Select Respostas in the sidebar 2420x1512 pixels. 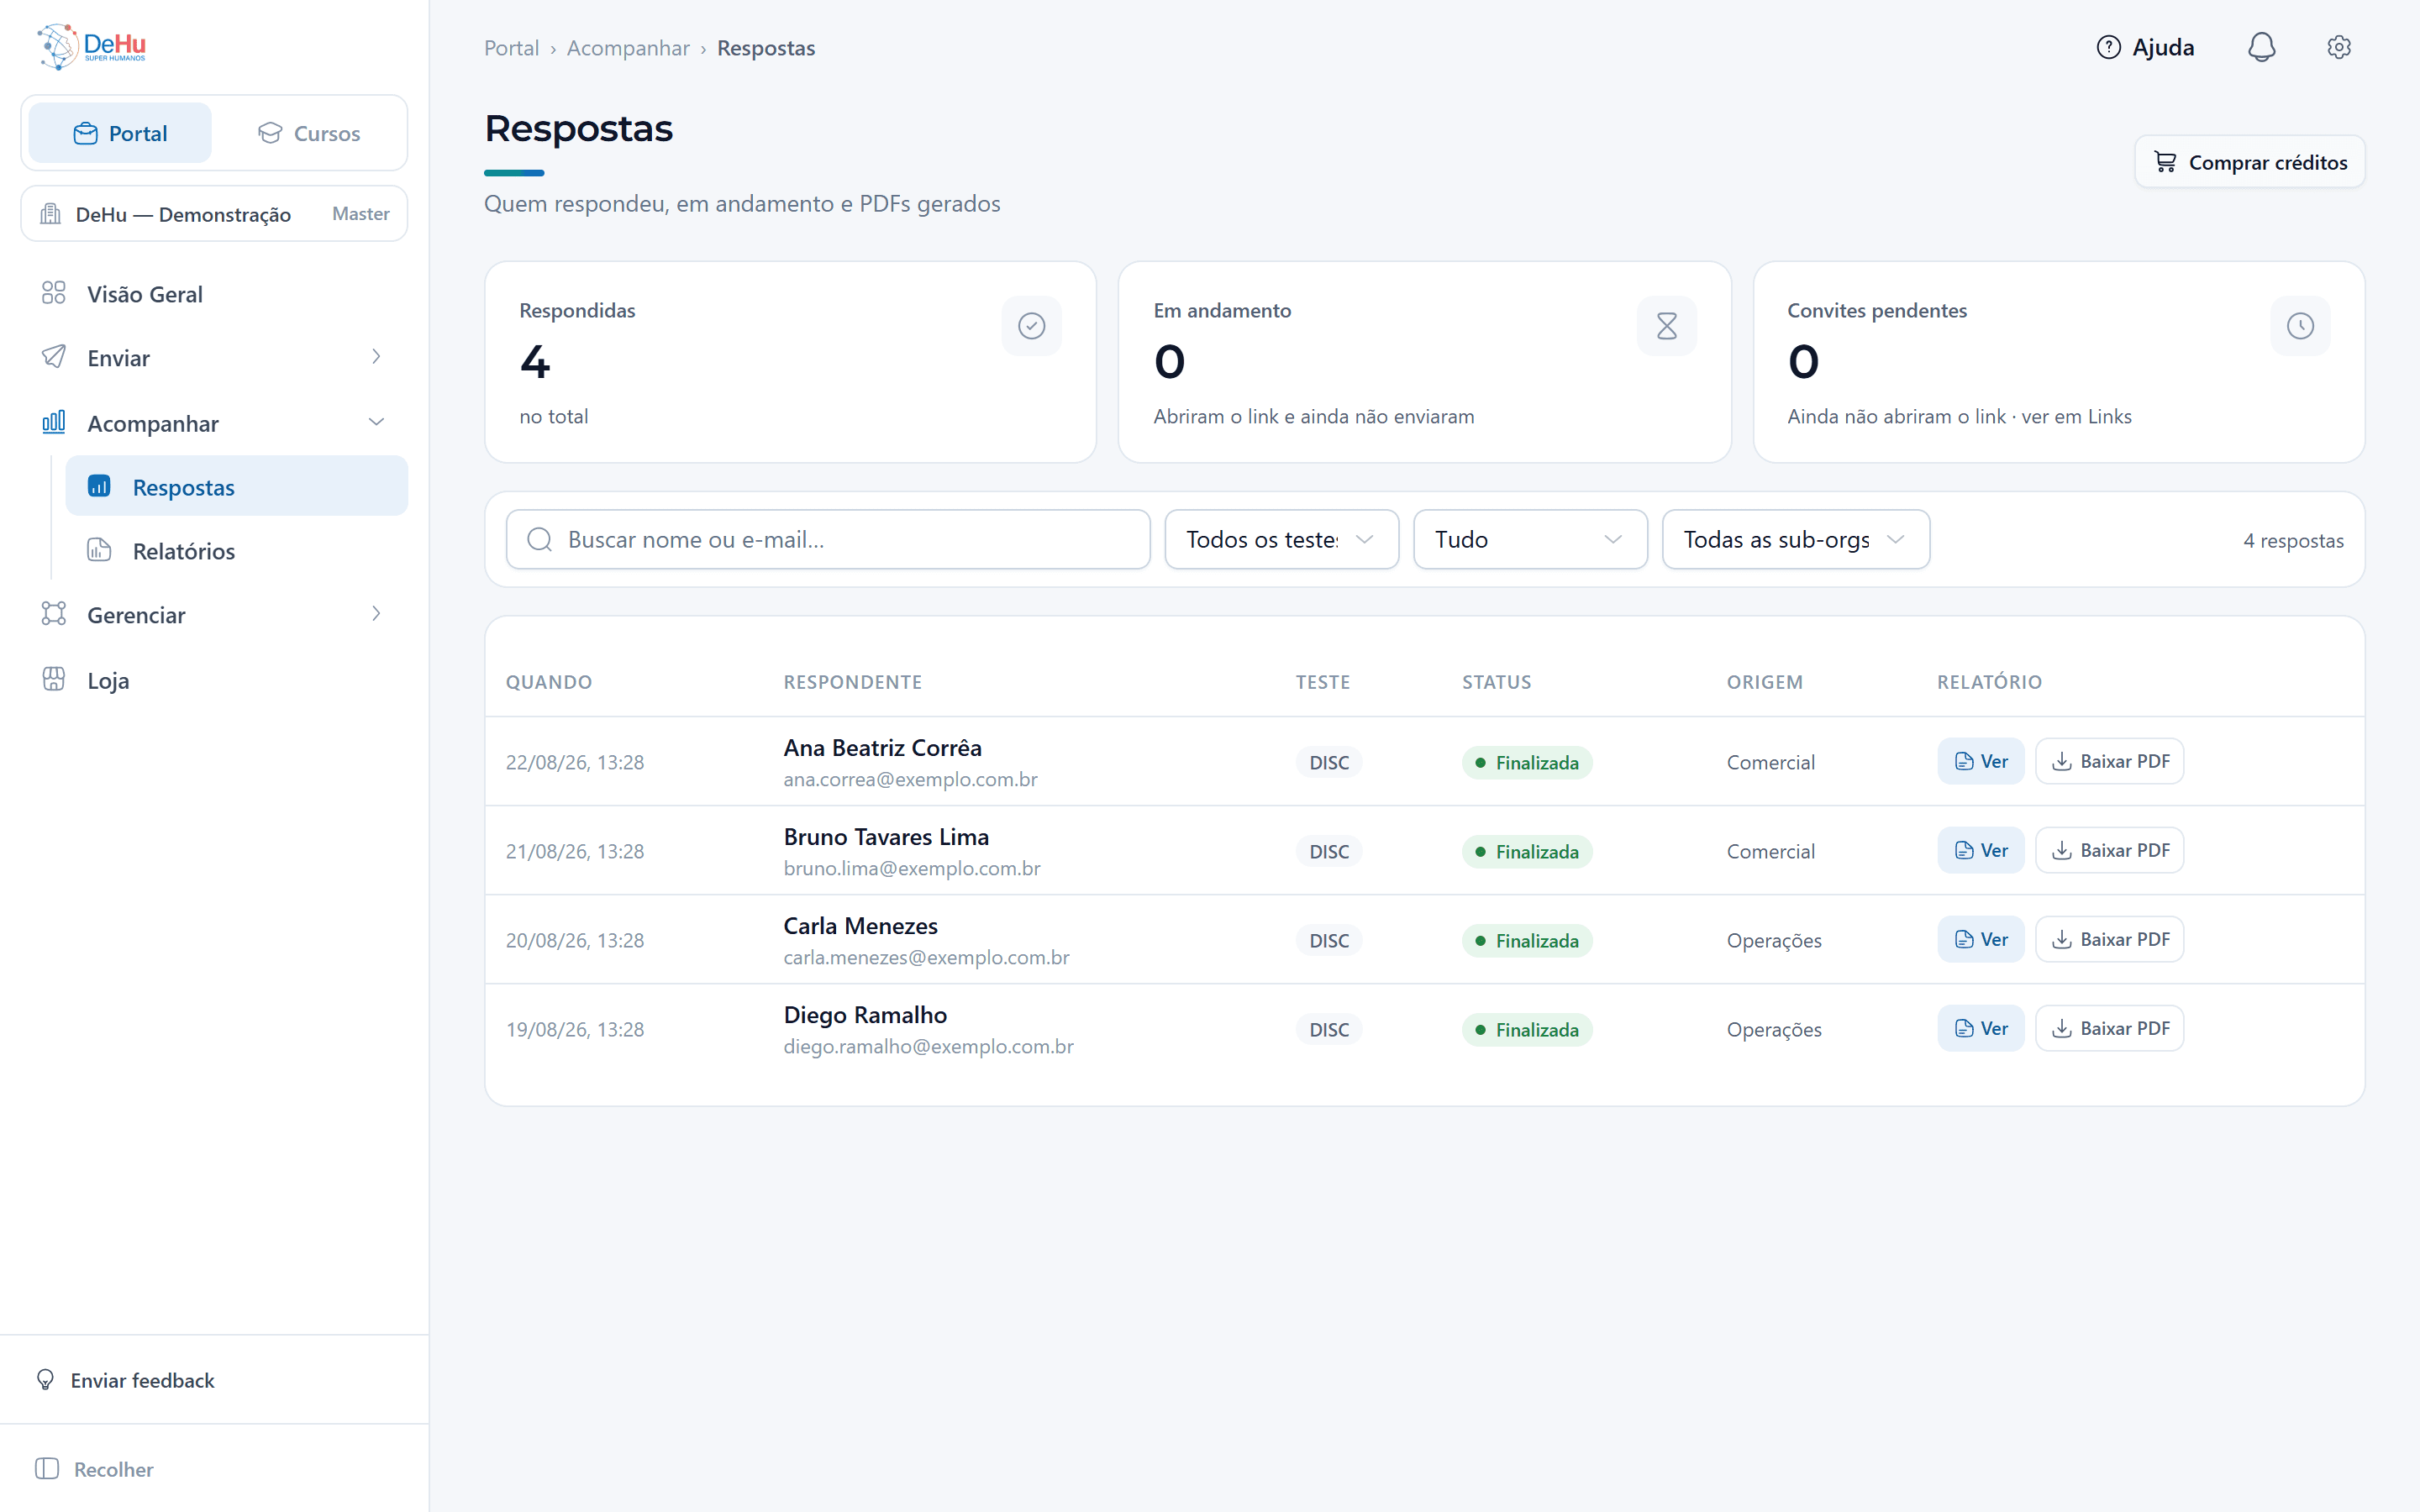(236, 487)
